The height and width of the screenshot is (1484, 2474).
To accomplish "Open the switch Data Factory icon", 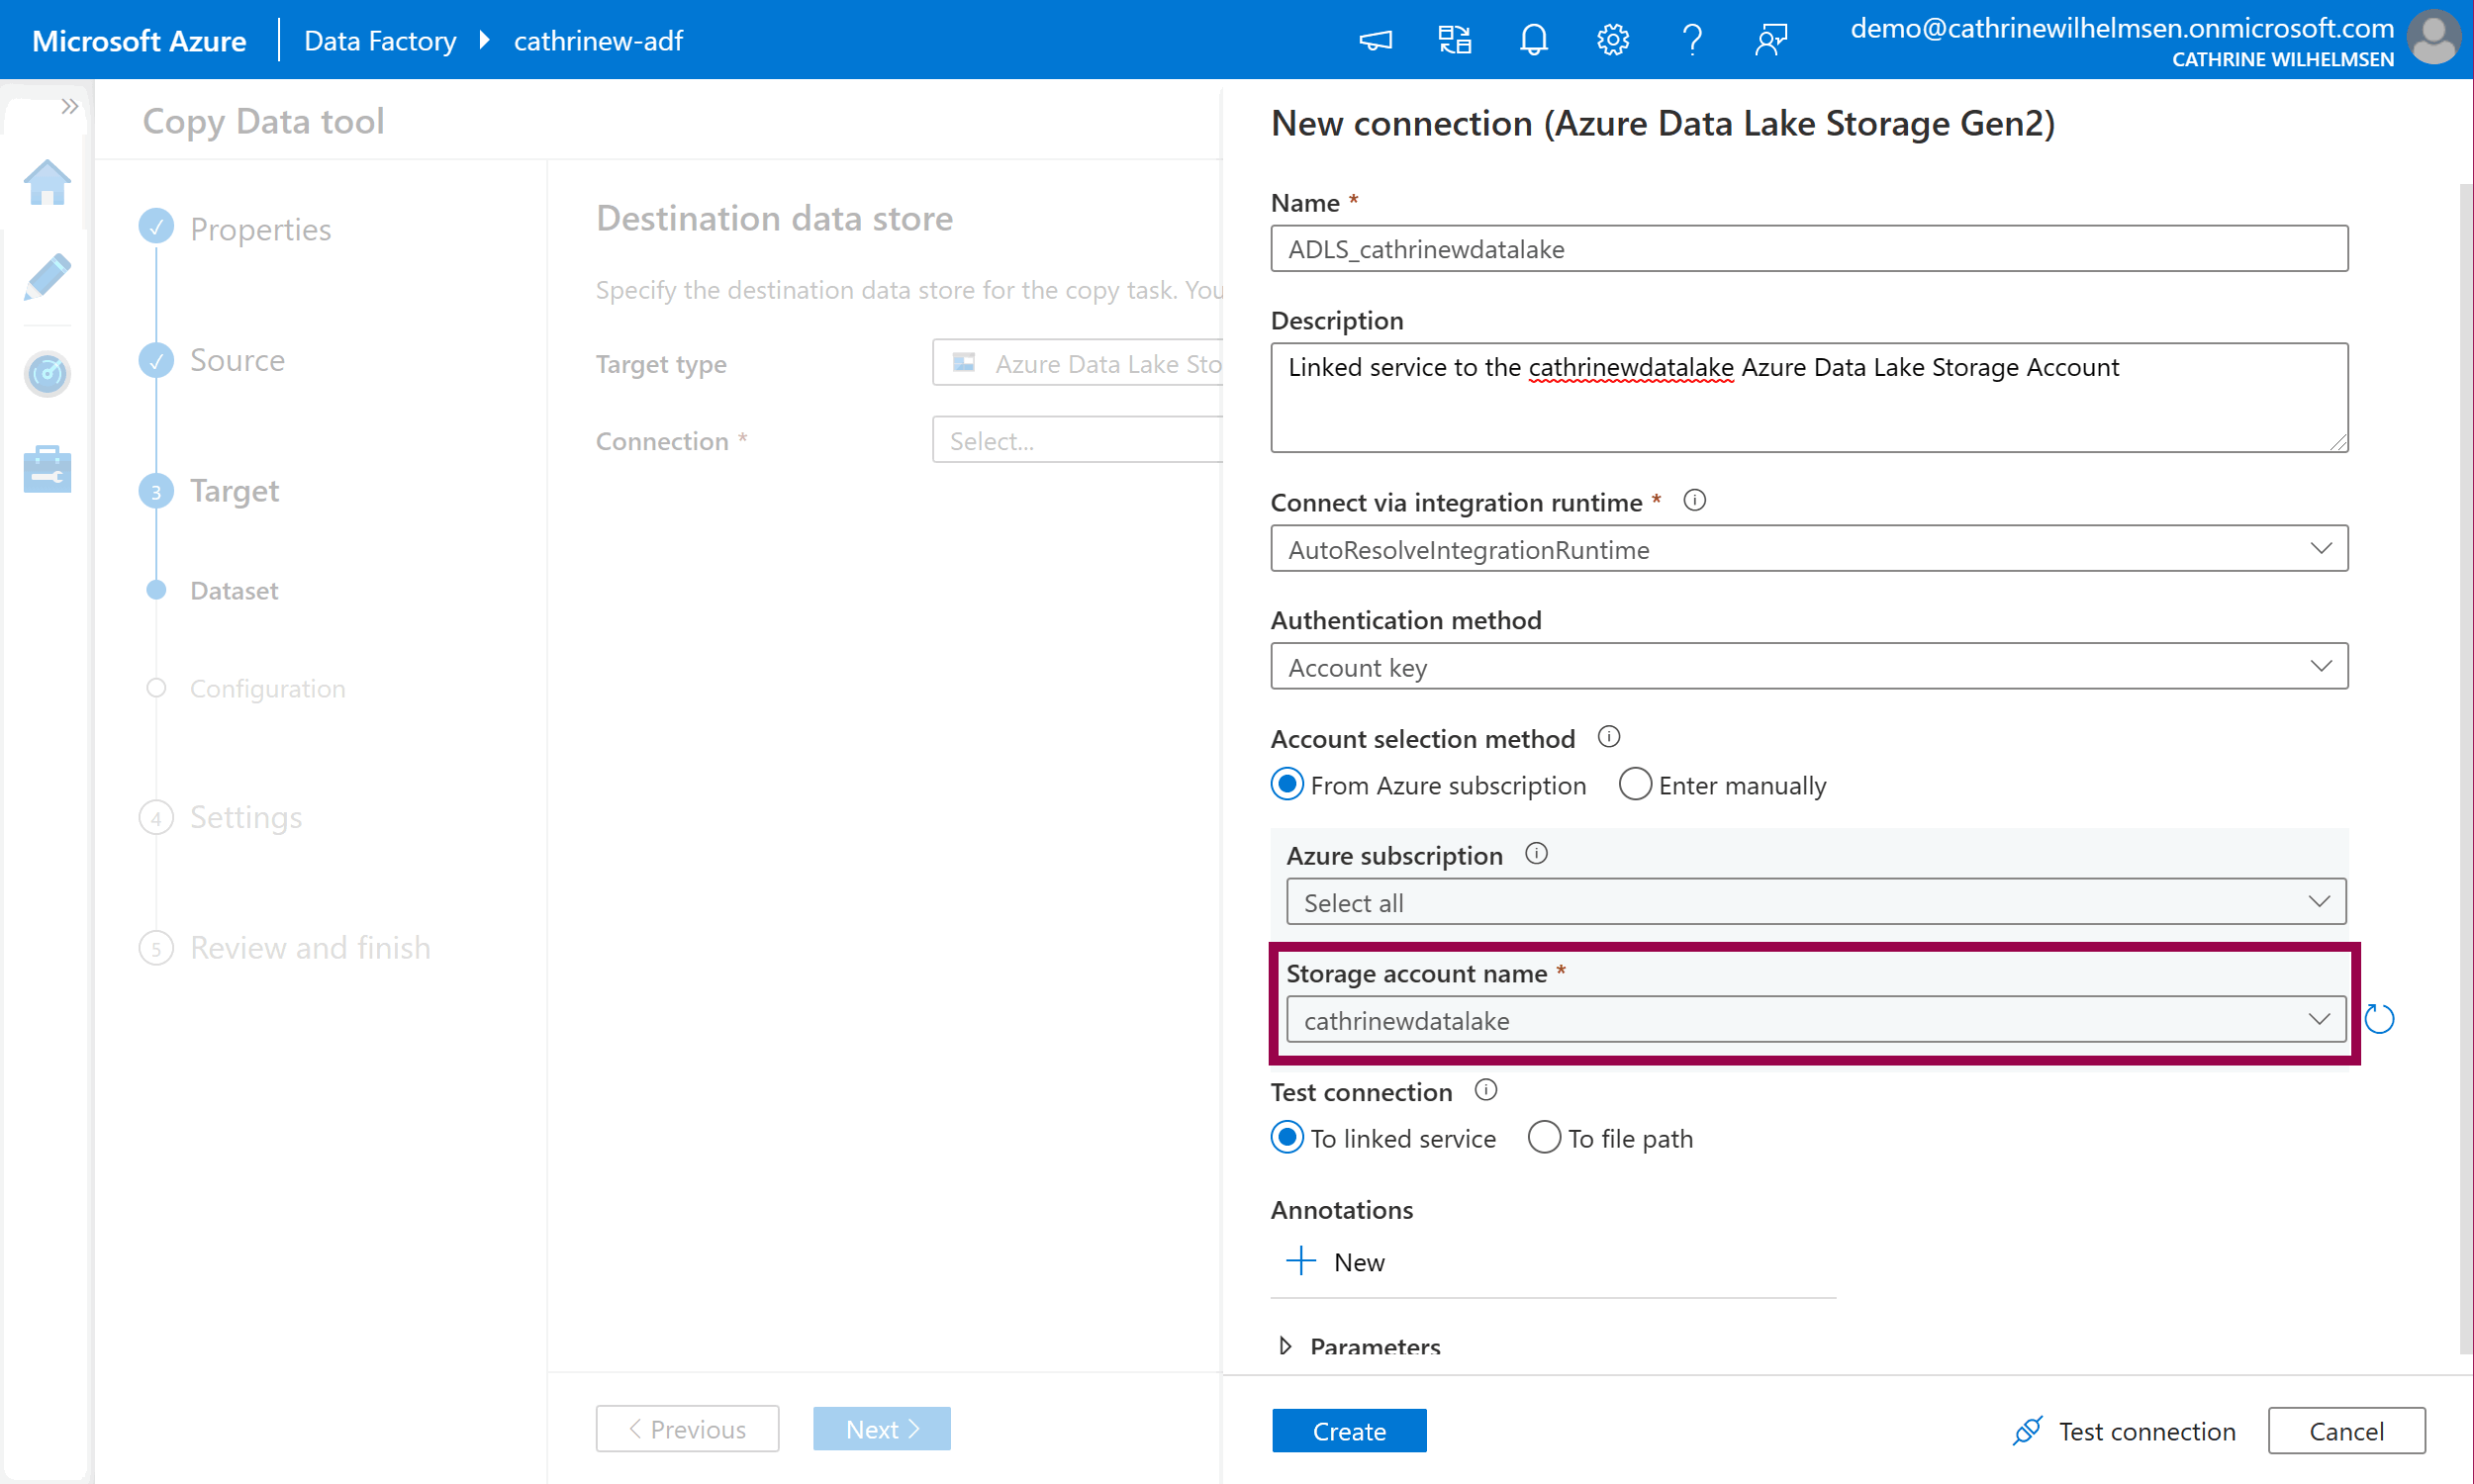I will click(x=1454, y=40).
